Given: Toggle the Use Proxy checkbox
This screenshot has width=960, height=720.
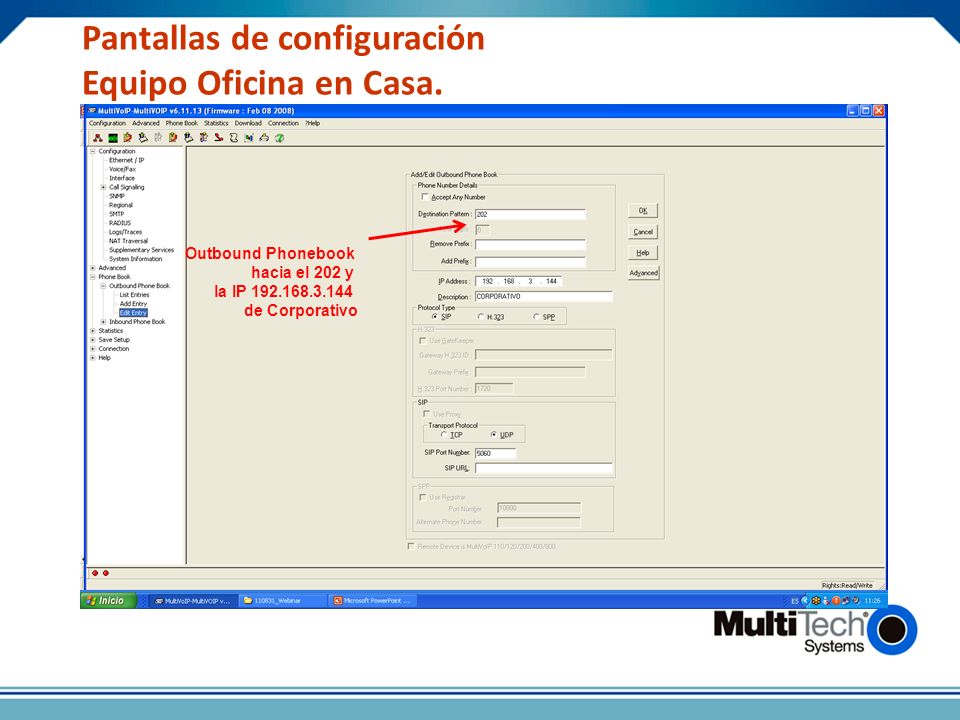Looking at the screenshot, I should click(427, 414).
